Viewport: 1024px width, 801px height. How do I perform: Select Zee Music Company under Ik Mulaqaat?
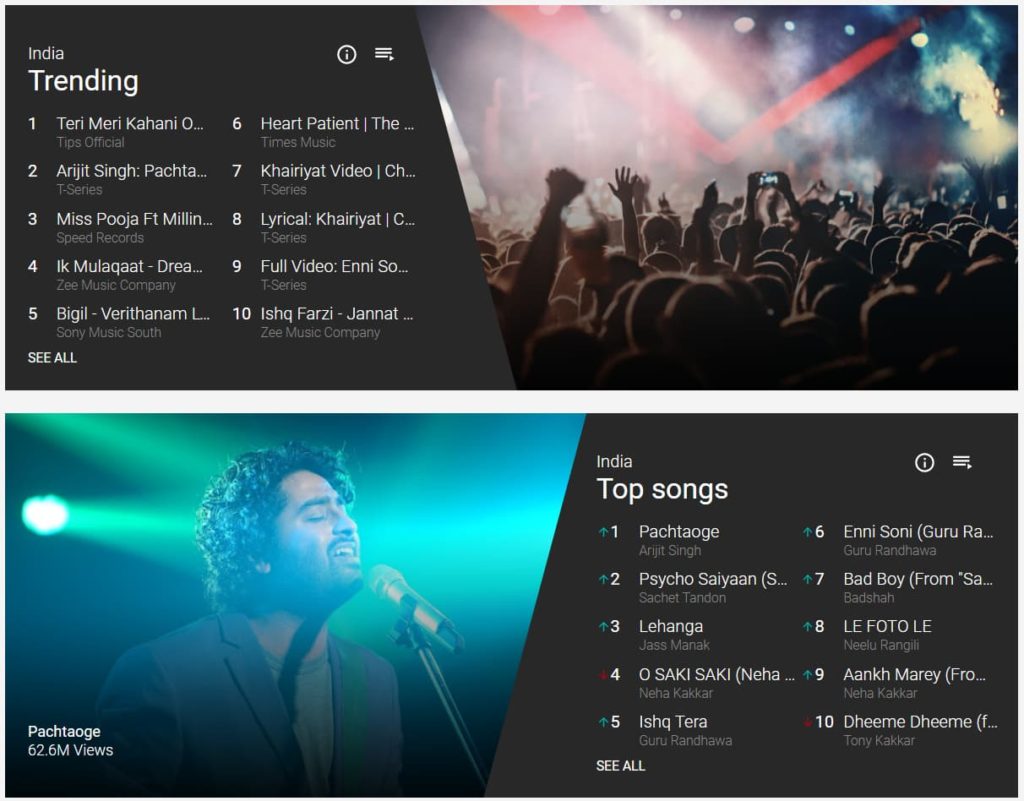coord(116,285)
